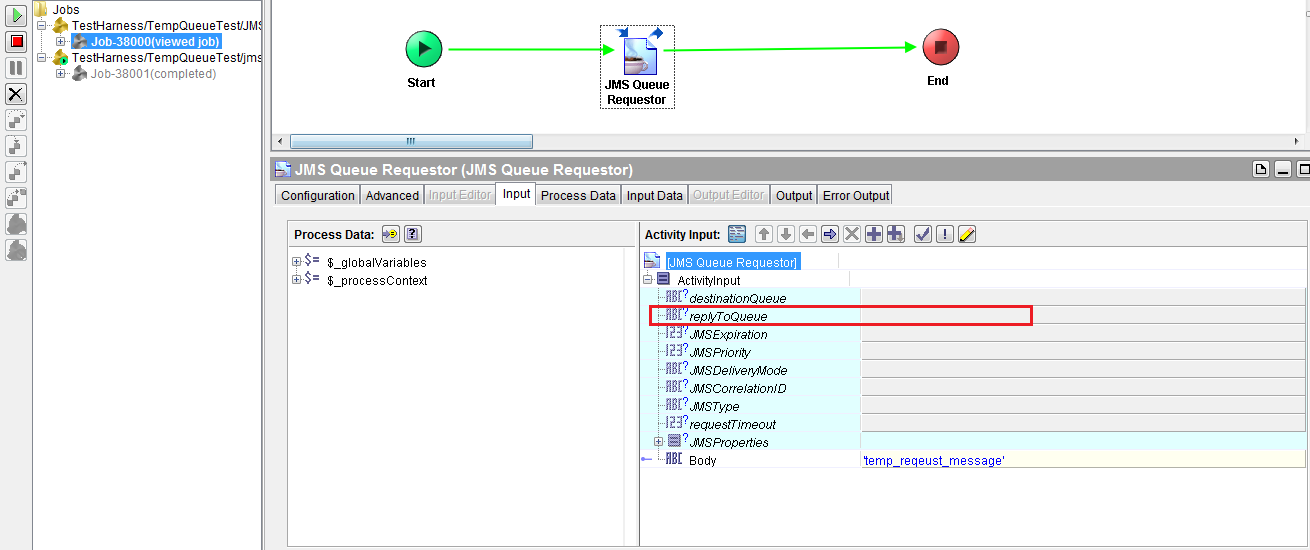
Task: Select the JMSCorrelationID input row
Action: 738,388
